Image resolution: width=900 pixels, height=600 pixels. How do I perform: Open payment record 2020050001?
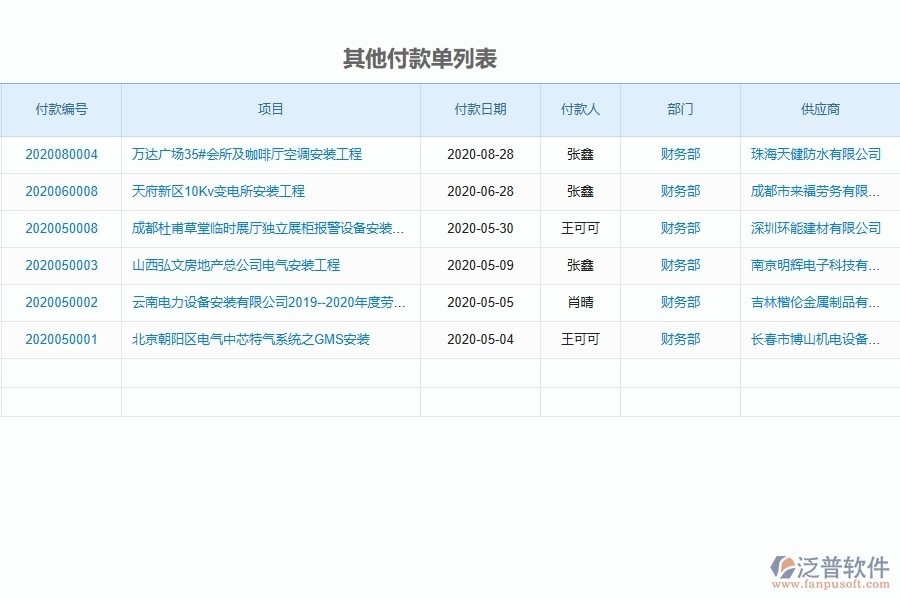(x=61, y=339)
